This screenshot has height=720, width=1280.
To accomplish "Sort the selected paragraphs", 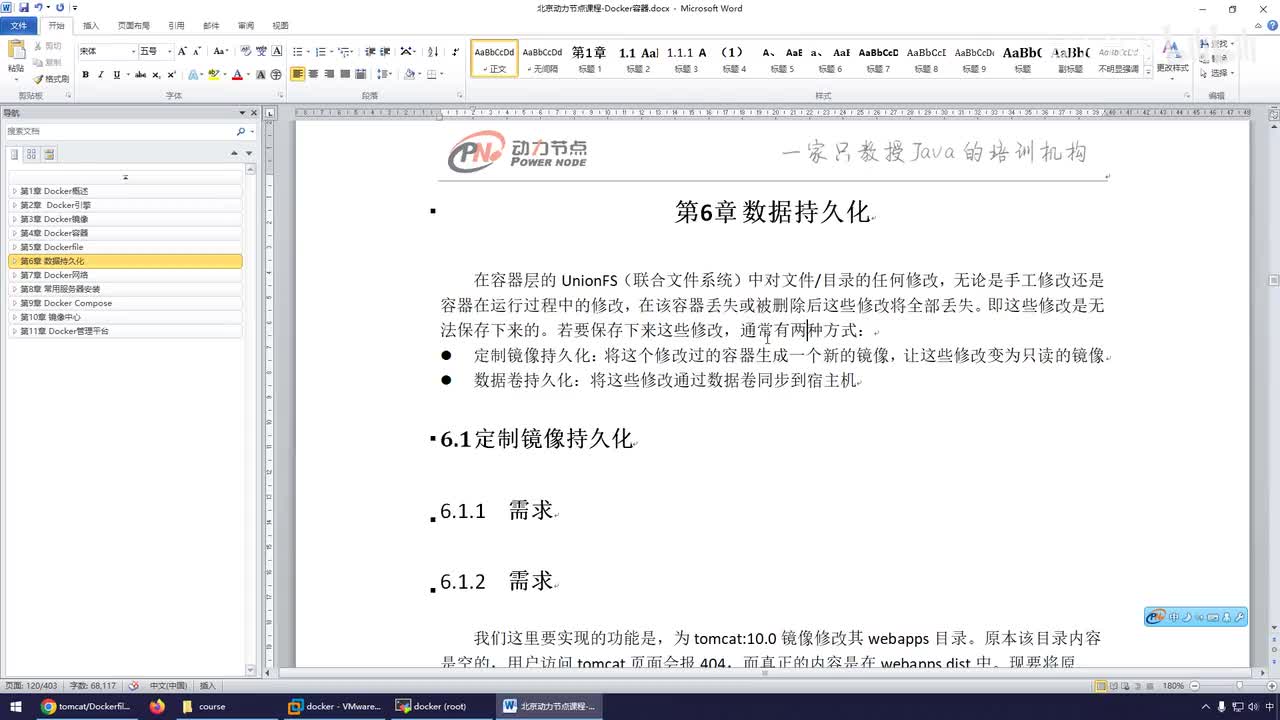I will pos(433,51).
